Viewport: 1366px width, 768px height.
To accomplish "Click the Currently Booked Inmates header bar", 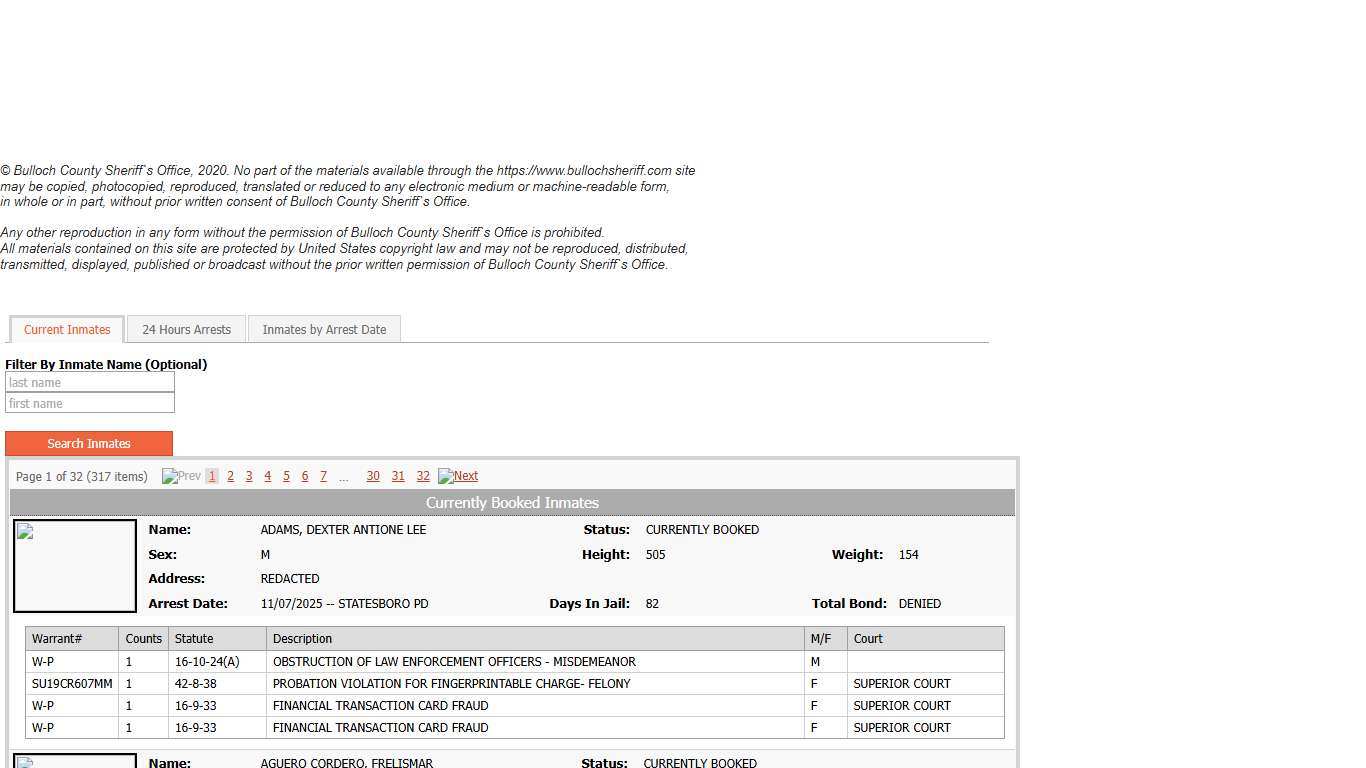I will coord(512,502).
